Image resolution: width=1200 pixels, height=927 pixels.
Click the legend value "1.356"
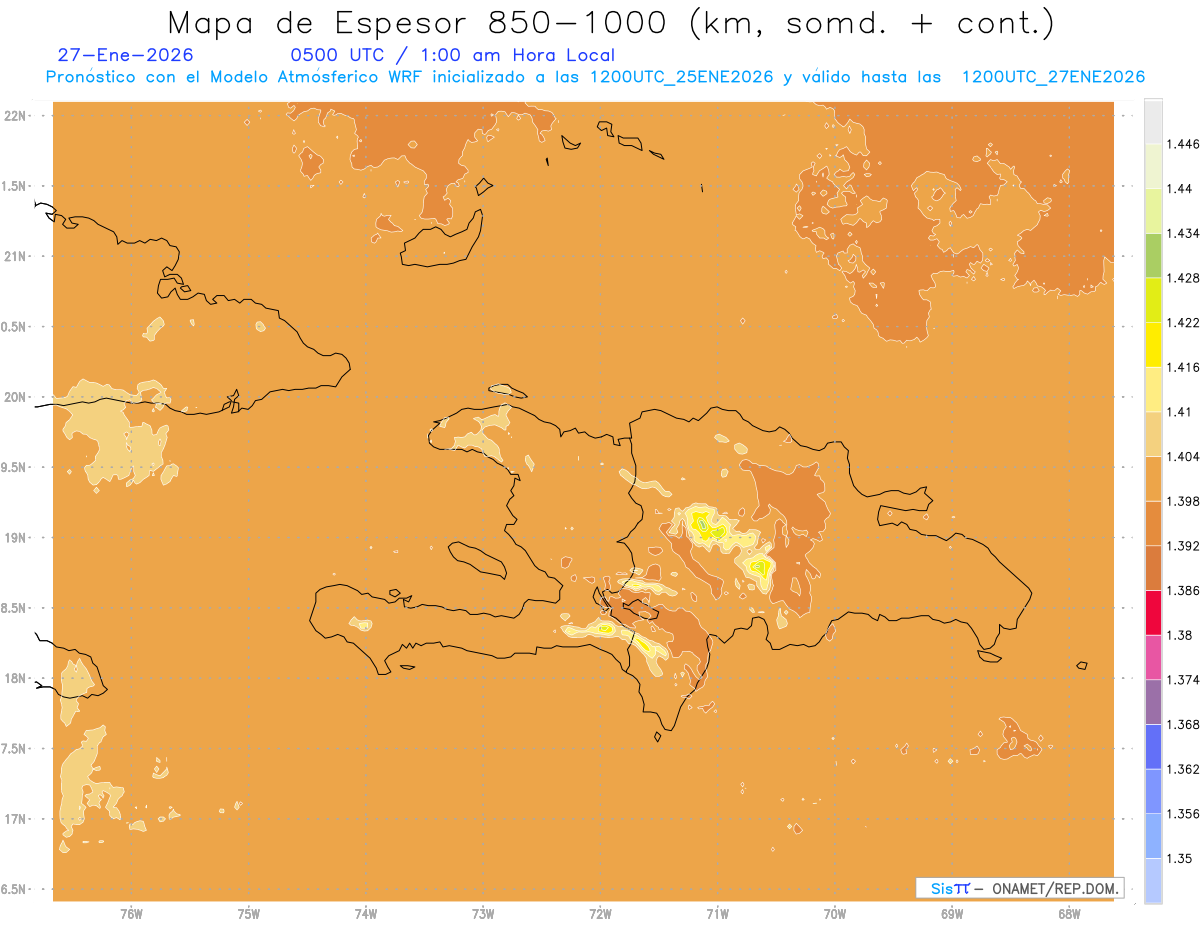[1184, 814]
